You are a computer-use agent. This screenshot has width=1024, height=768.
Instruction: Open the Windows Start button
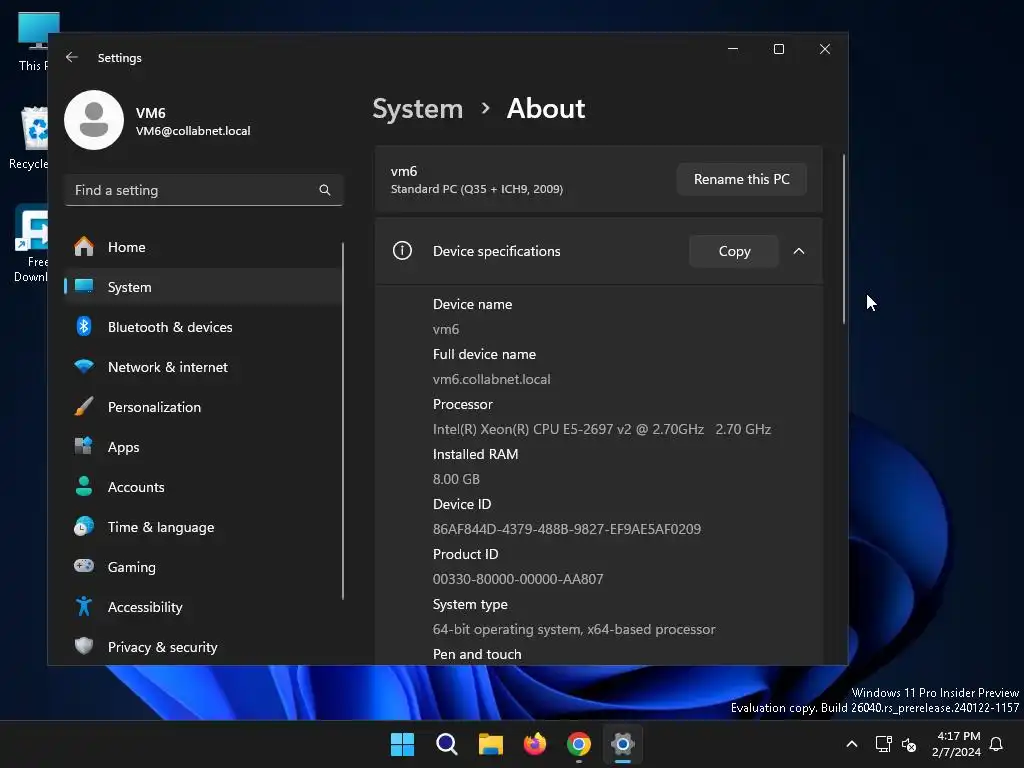click(x=402, y=744)
